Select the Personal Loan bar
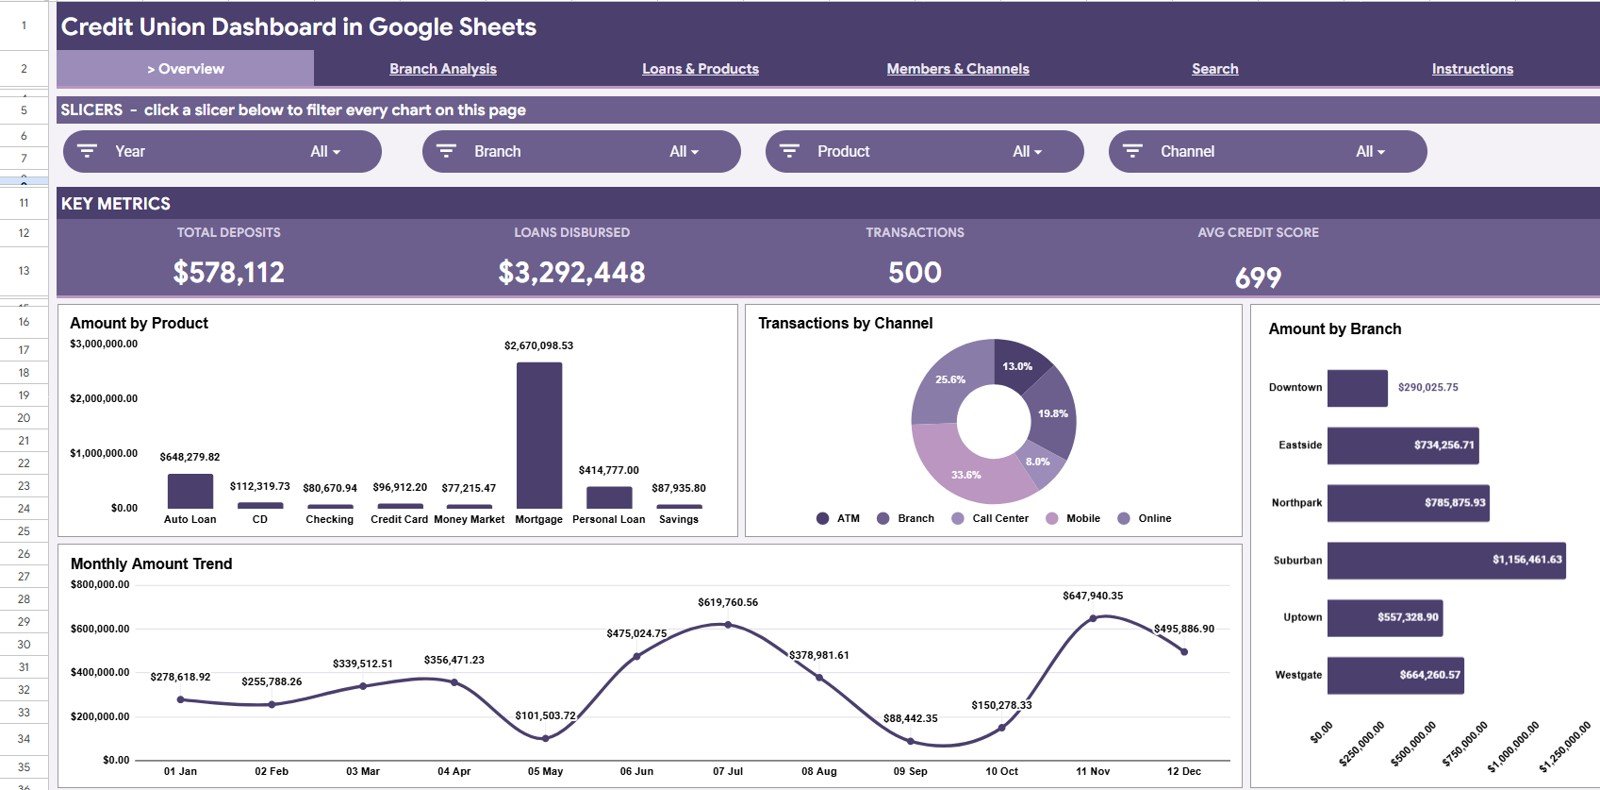The height and width of the screenshot is (790, 1600). click(x=609, y=498)
